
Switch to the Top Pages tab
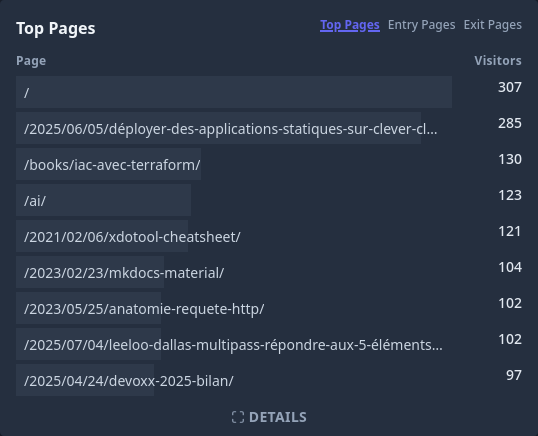click(350, 25)
